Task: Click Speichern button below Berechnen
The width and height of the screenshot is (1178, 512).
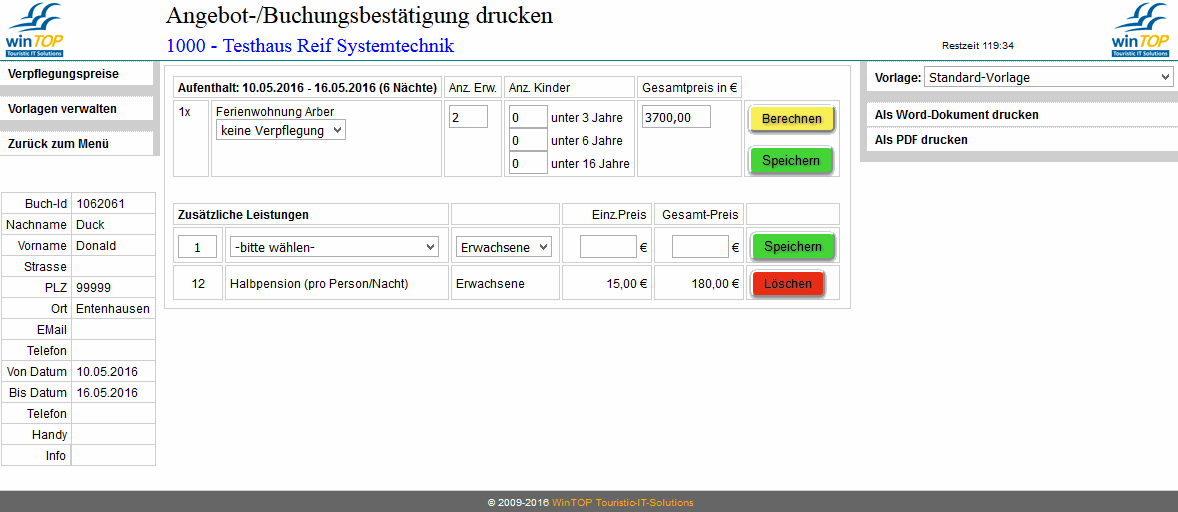Action: (790, 160)
